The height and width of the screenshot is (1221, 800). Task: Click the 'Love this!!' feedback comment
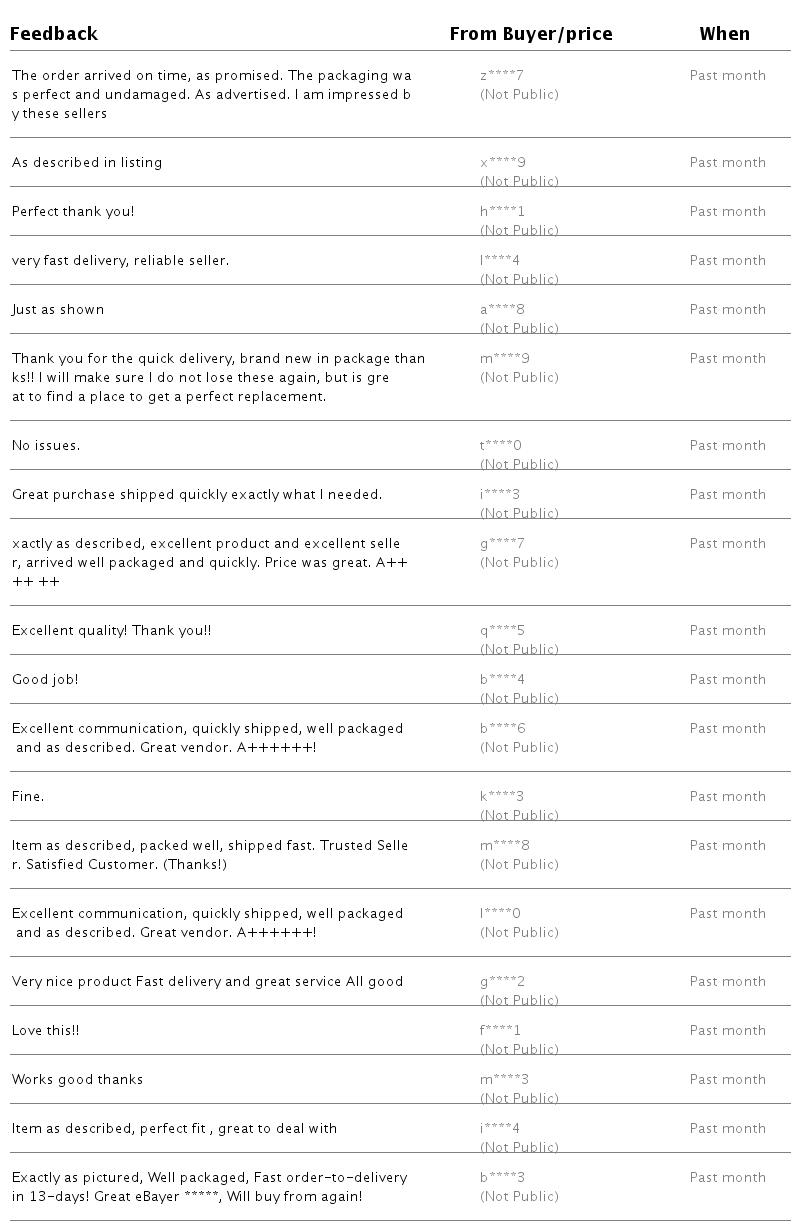point(45,1031)
